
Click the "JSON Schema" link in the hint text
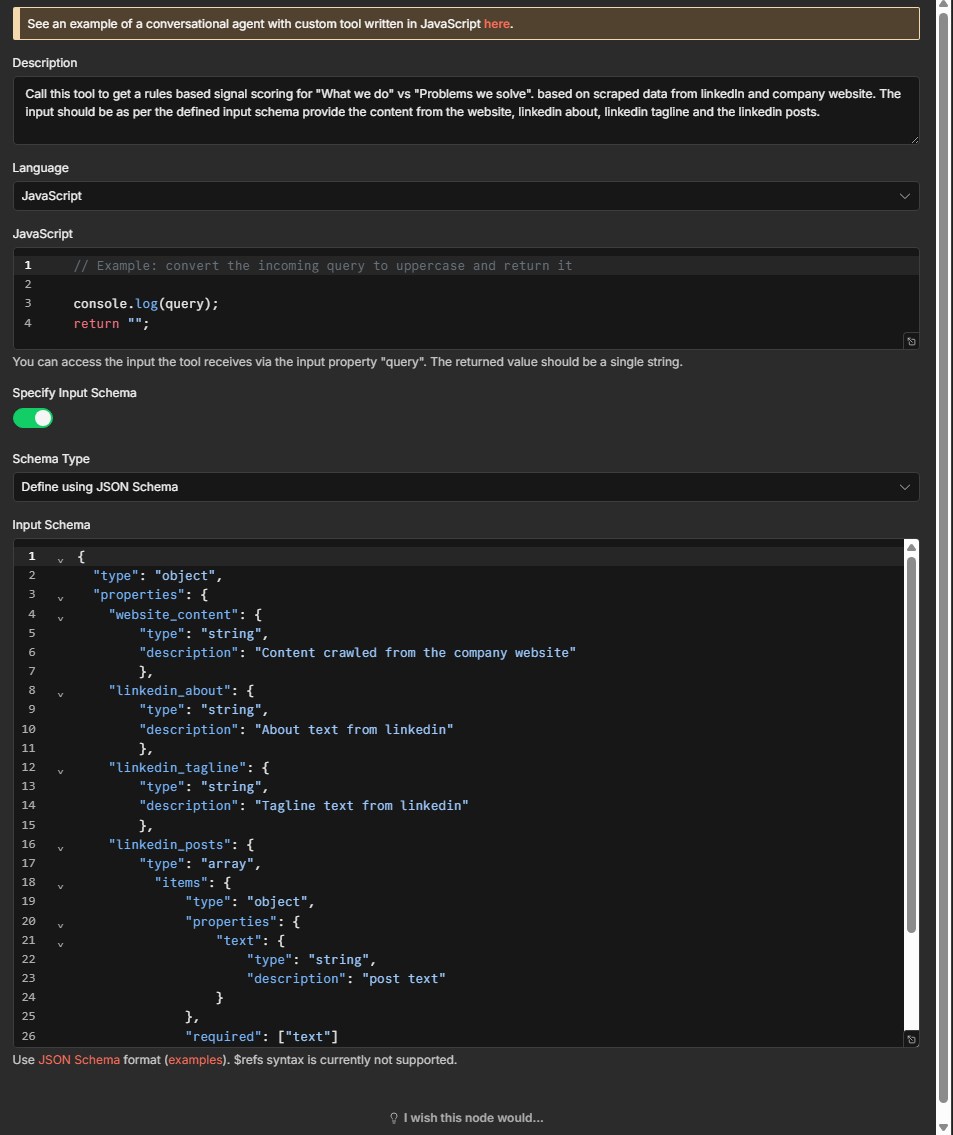pos(79,1060)
